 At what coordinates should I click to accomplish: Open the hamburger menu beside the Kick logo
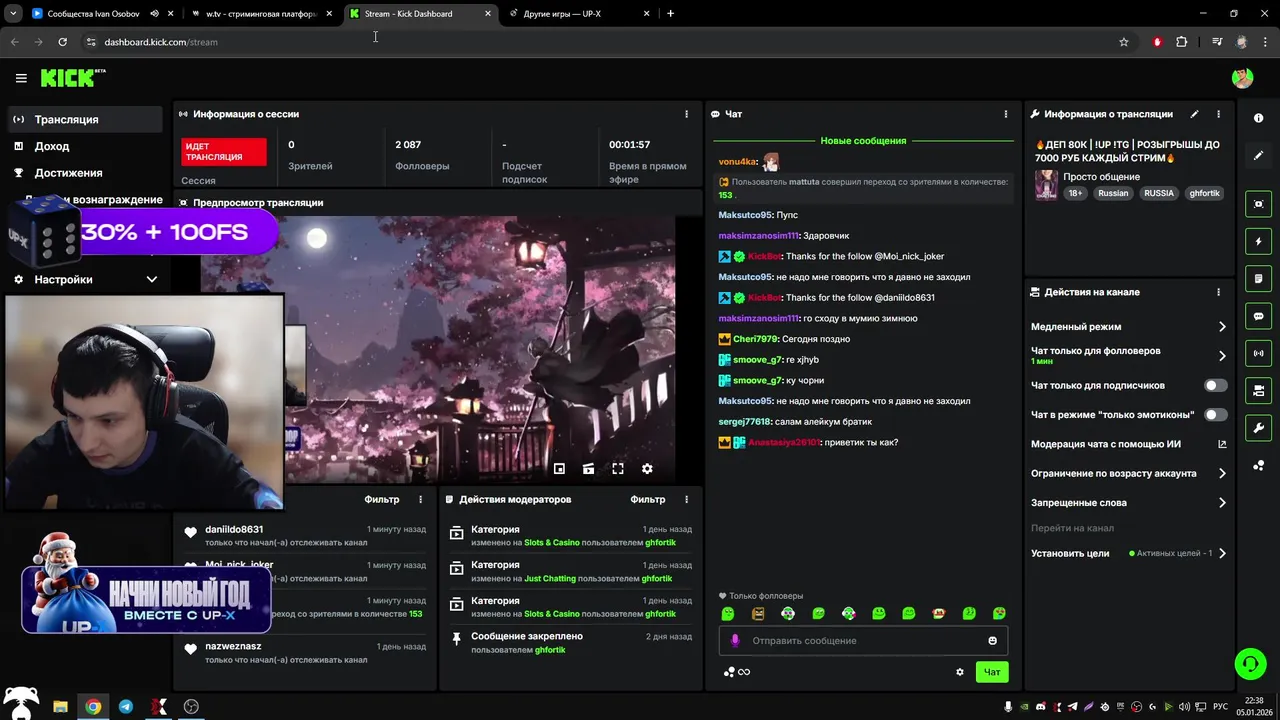(x=21, y=78)
